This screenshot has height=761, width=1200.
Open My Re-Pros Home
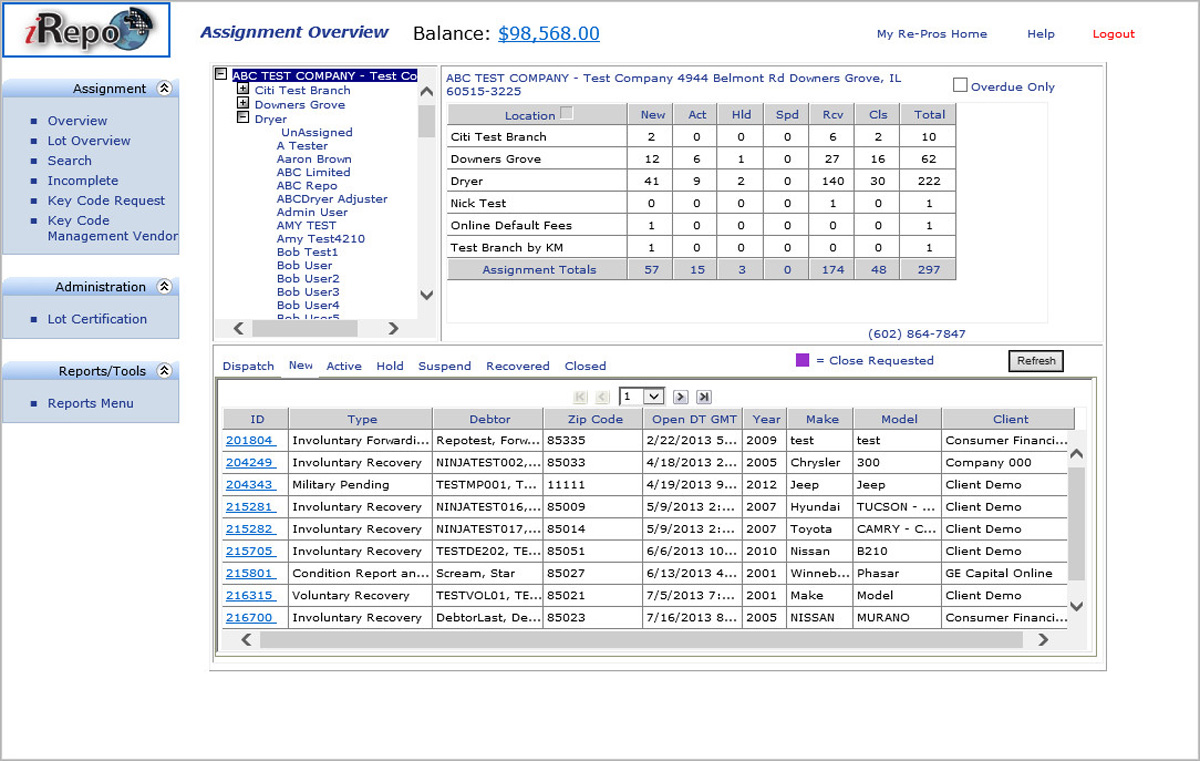tap(932, 34)
